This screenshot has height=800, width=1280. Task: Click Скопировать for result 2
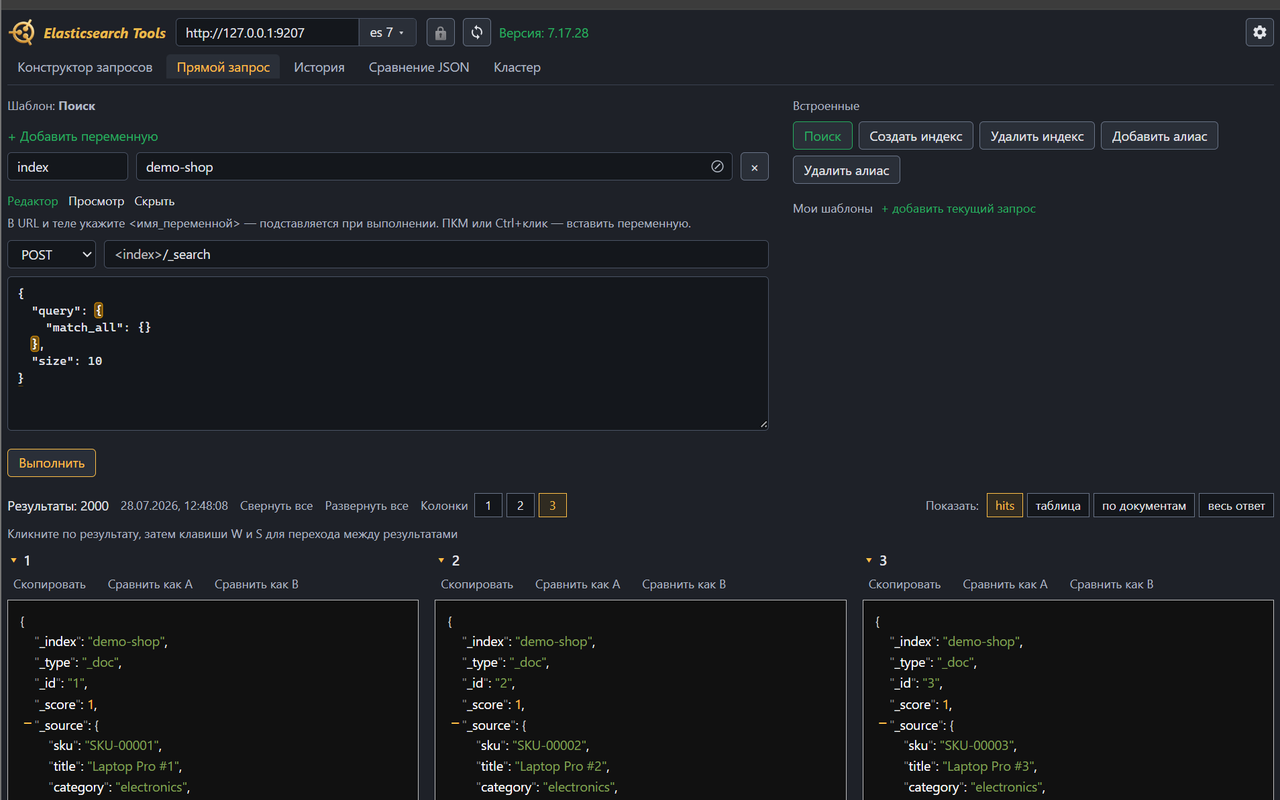[477, 584]
